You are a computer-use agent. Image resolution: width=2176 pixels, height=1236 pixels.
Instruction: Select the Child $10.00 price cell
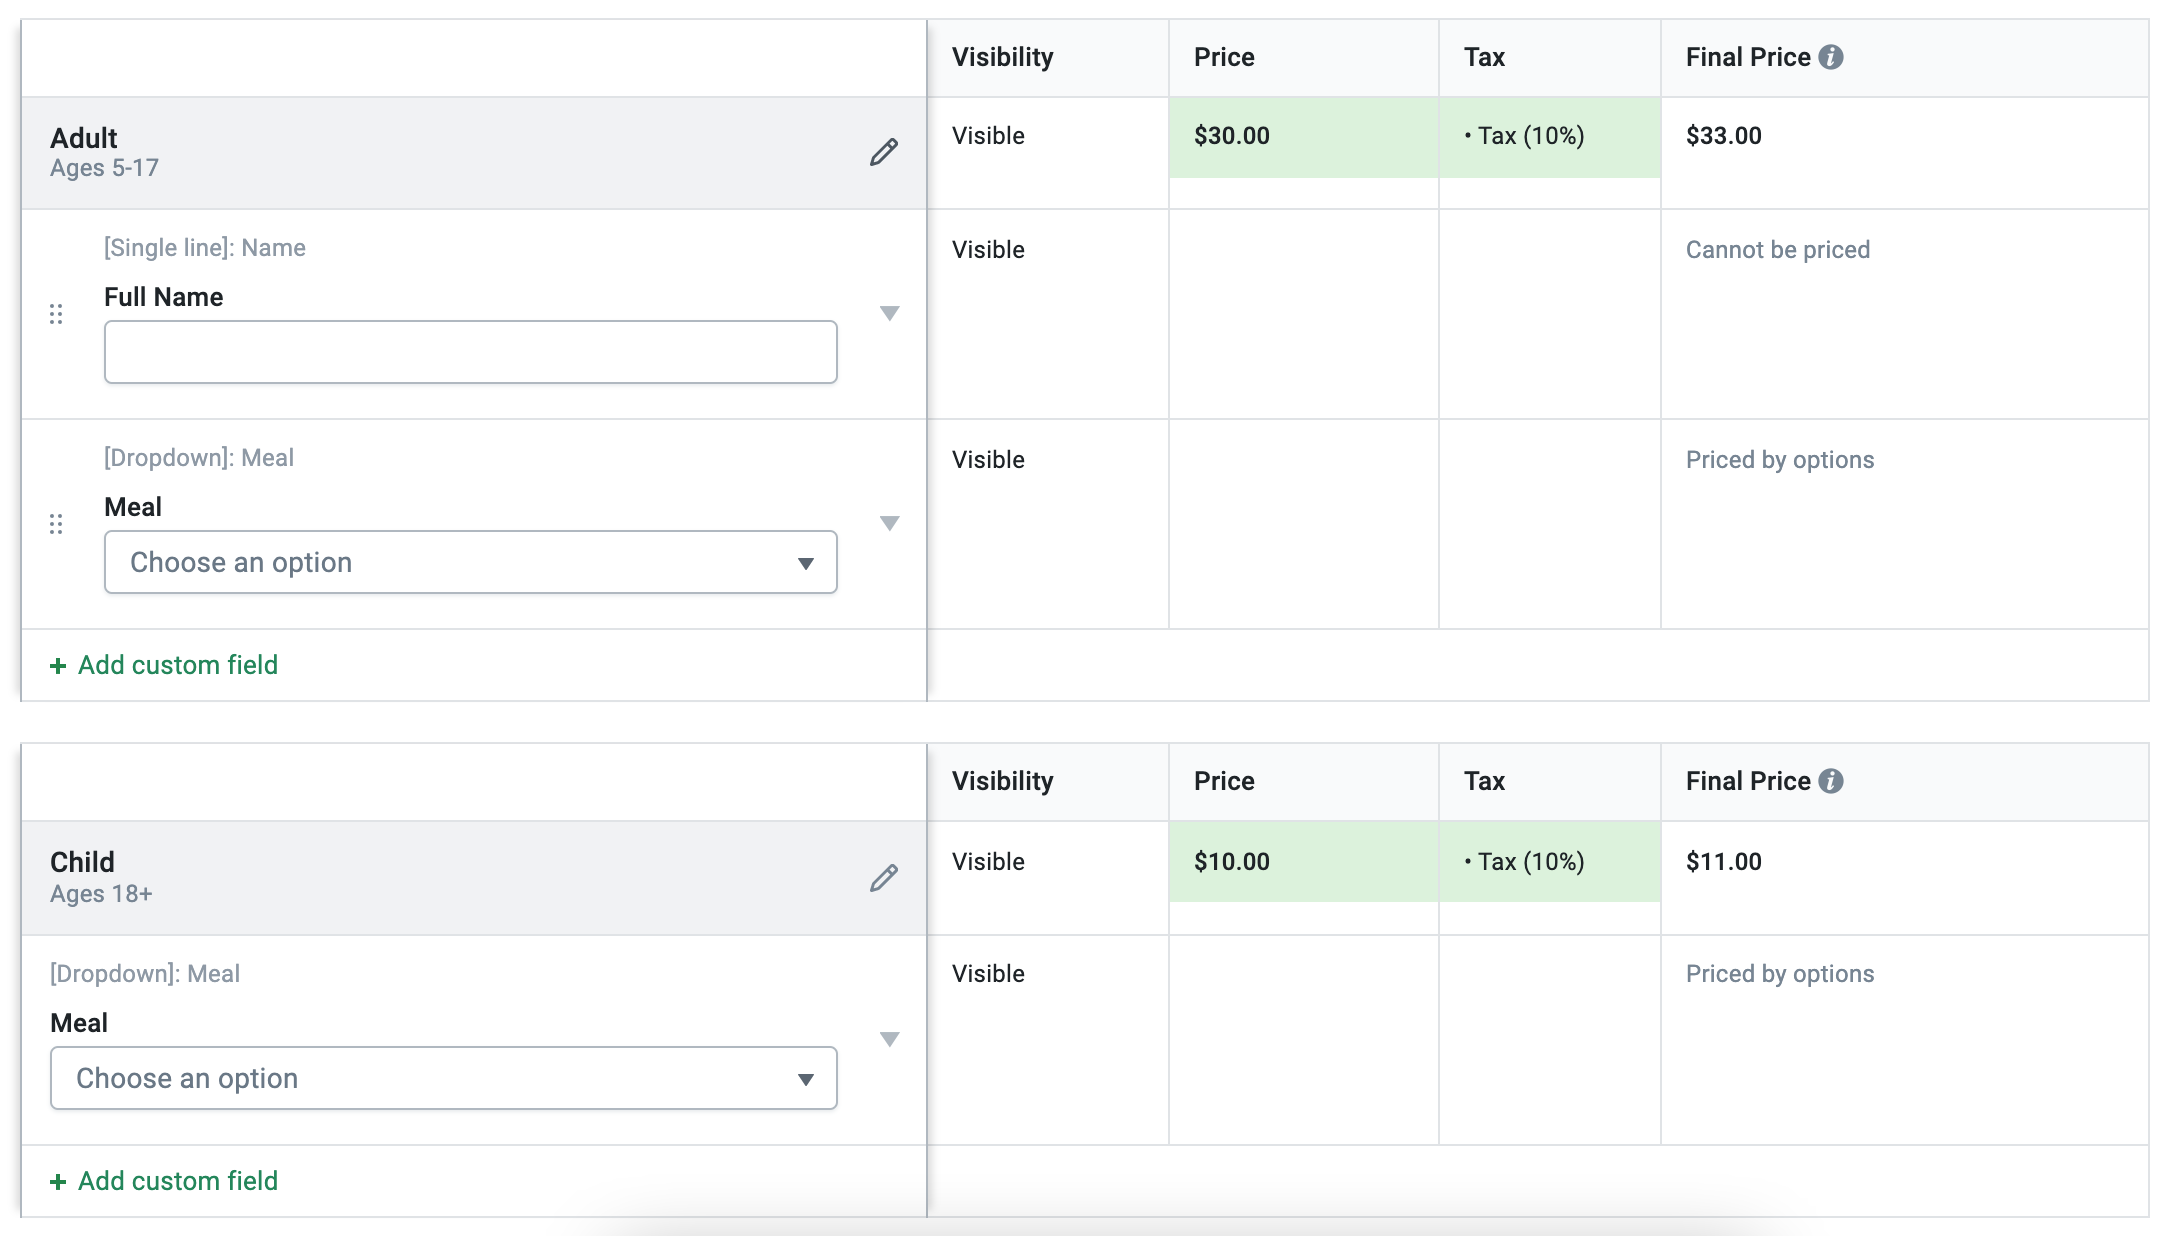tap(1304, 862)
